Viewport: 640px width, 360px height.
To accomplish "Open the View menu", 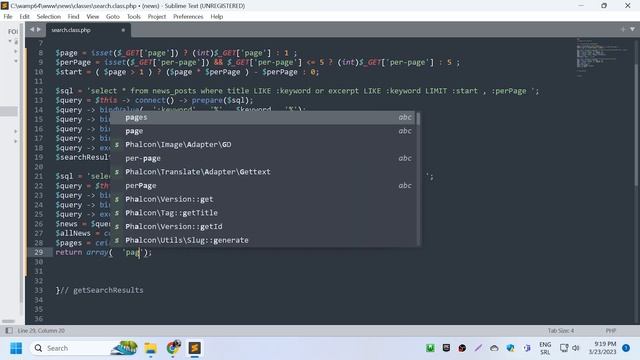I will coord(93,17).
